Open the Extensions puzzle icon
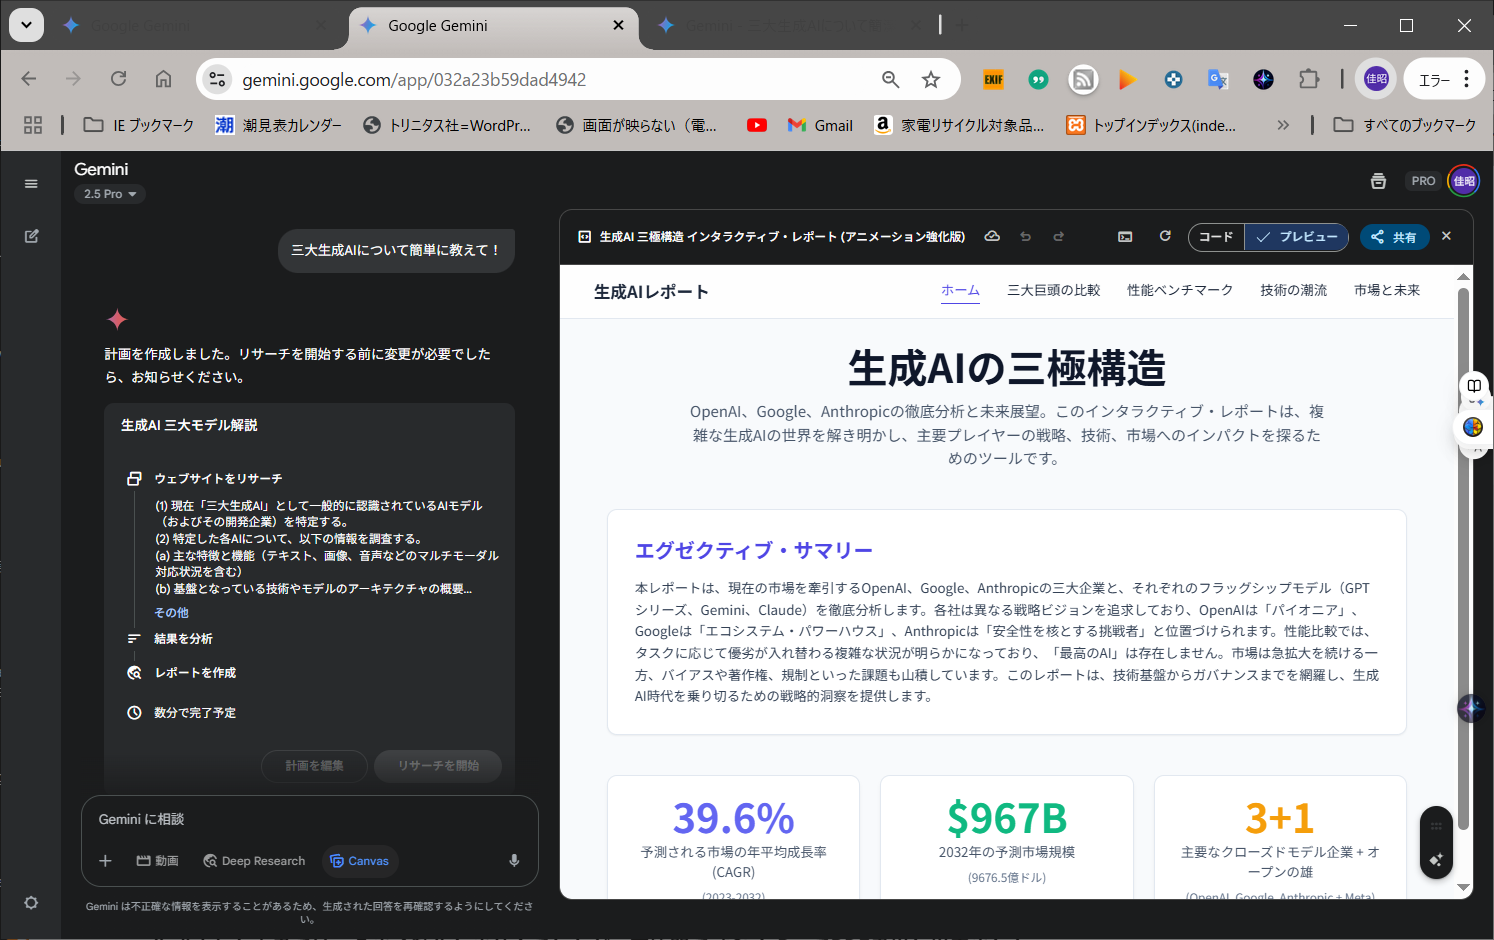Viewport: 1494px width, 940px height. click(1308, 79)
